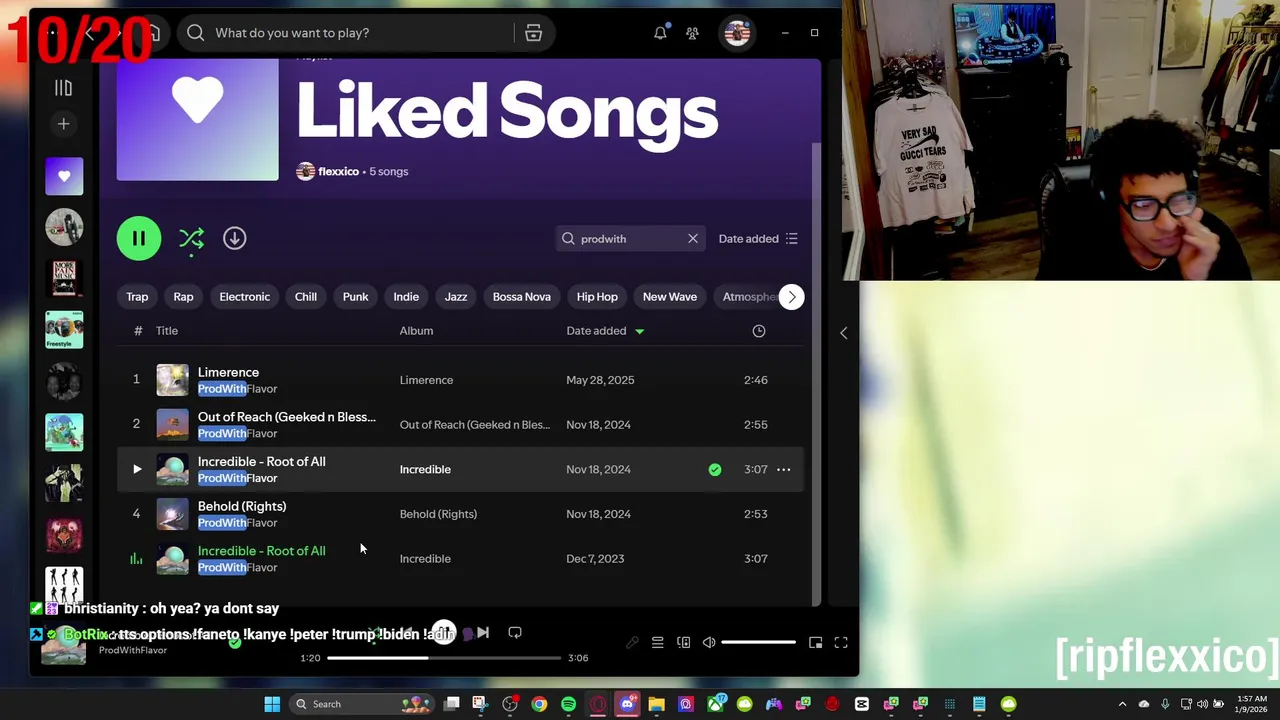1280x720 pixels.
Task: Toggle the repeat button in player
Action: click(514, 633)
